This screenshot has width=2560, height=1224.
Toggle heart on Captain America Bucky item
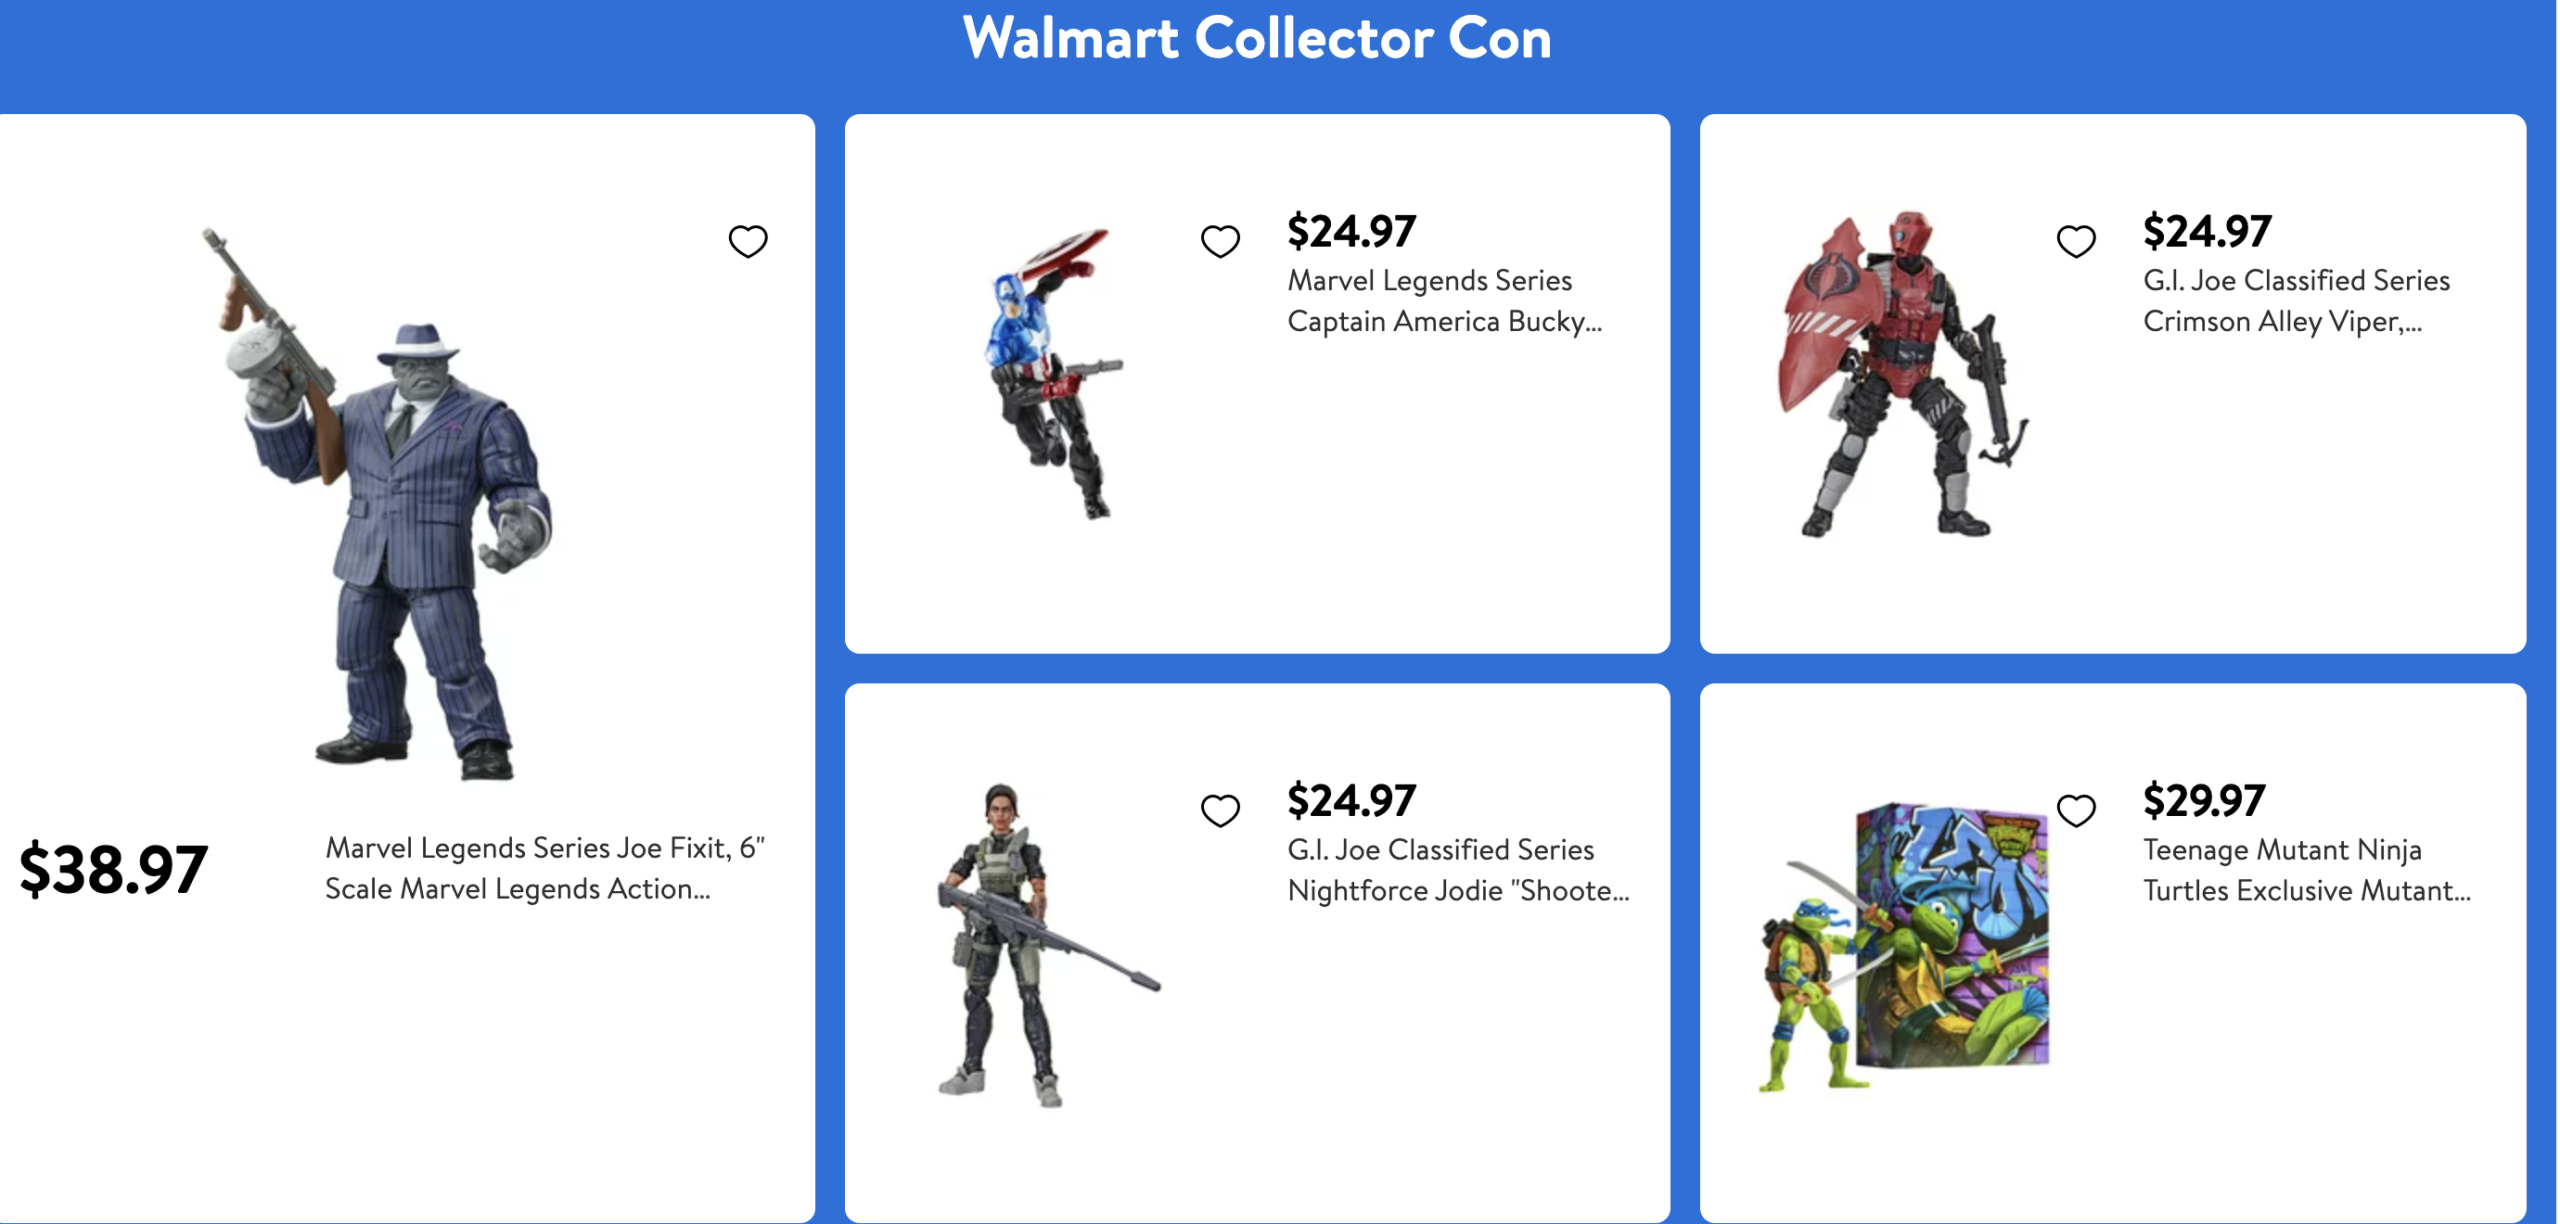tap(1220, 241)
